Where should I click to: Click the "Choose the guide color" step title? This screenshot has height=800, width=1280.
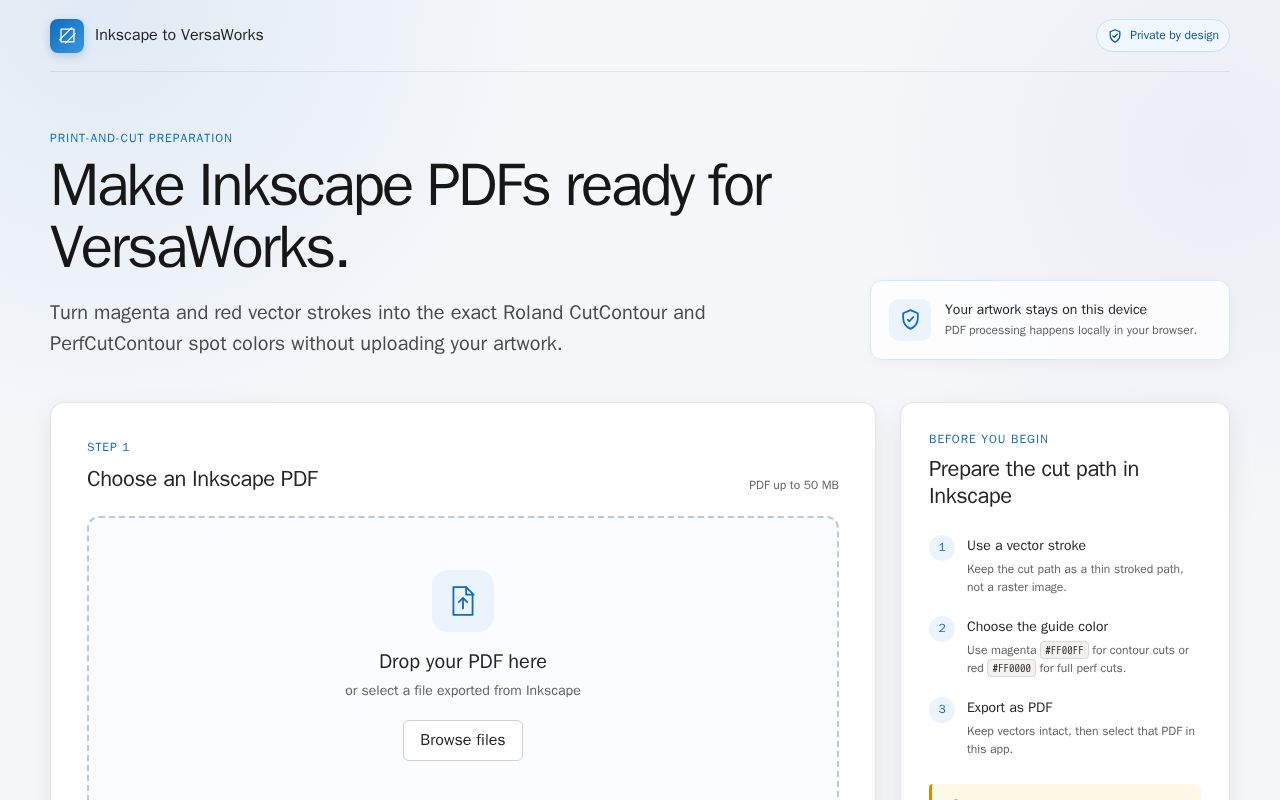(1037, 626)
